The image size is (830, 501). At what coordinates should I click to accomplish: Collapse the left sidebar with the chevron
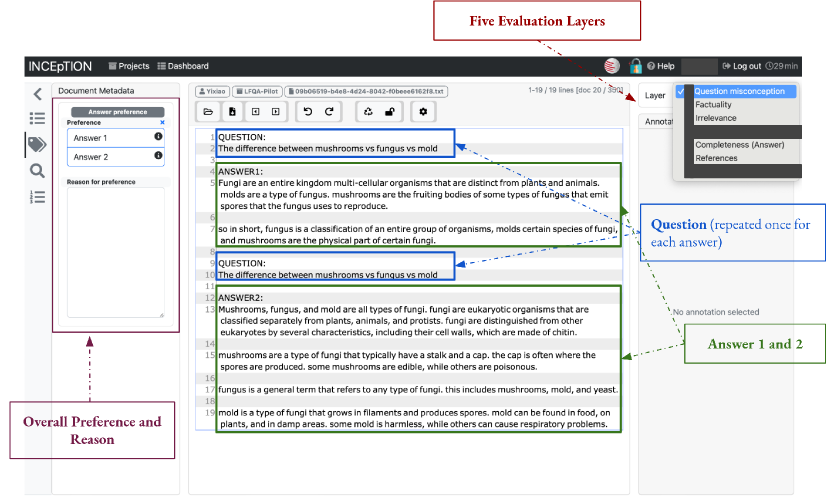pyautogui.click(x=37, y=94)
